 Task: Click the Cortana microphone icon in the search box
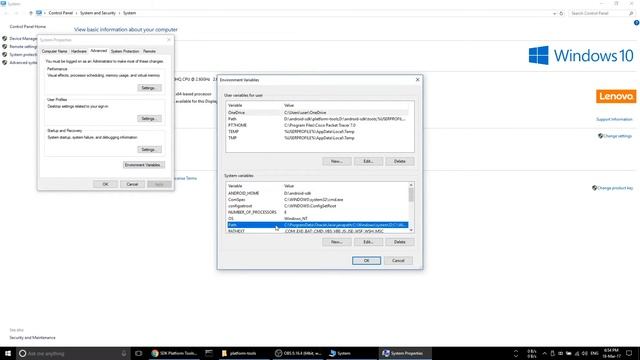[124, 353]
